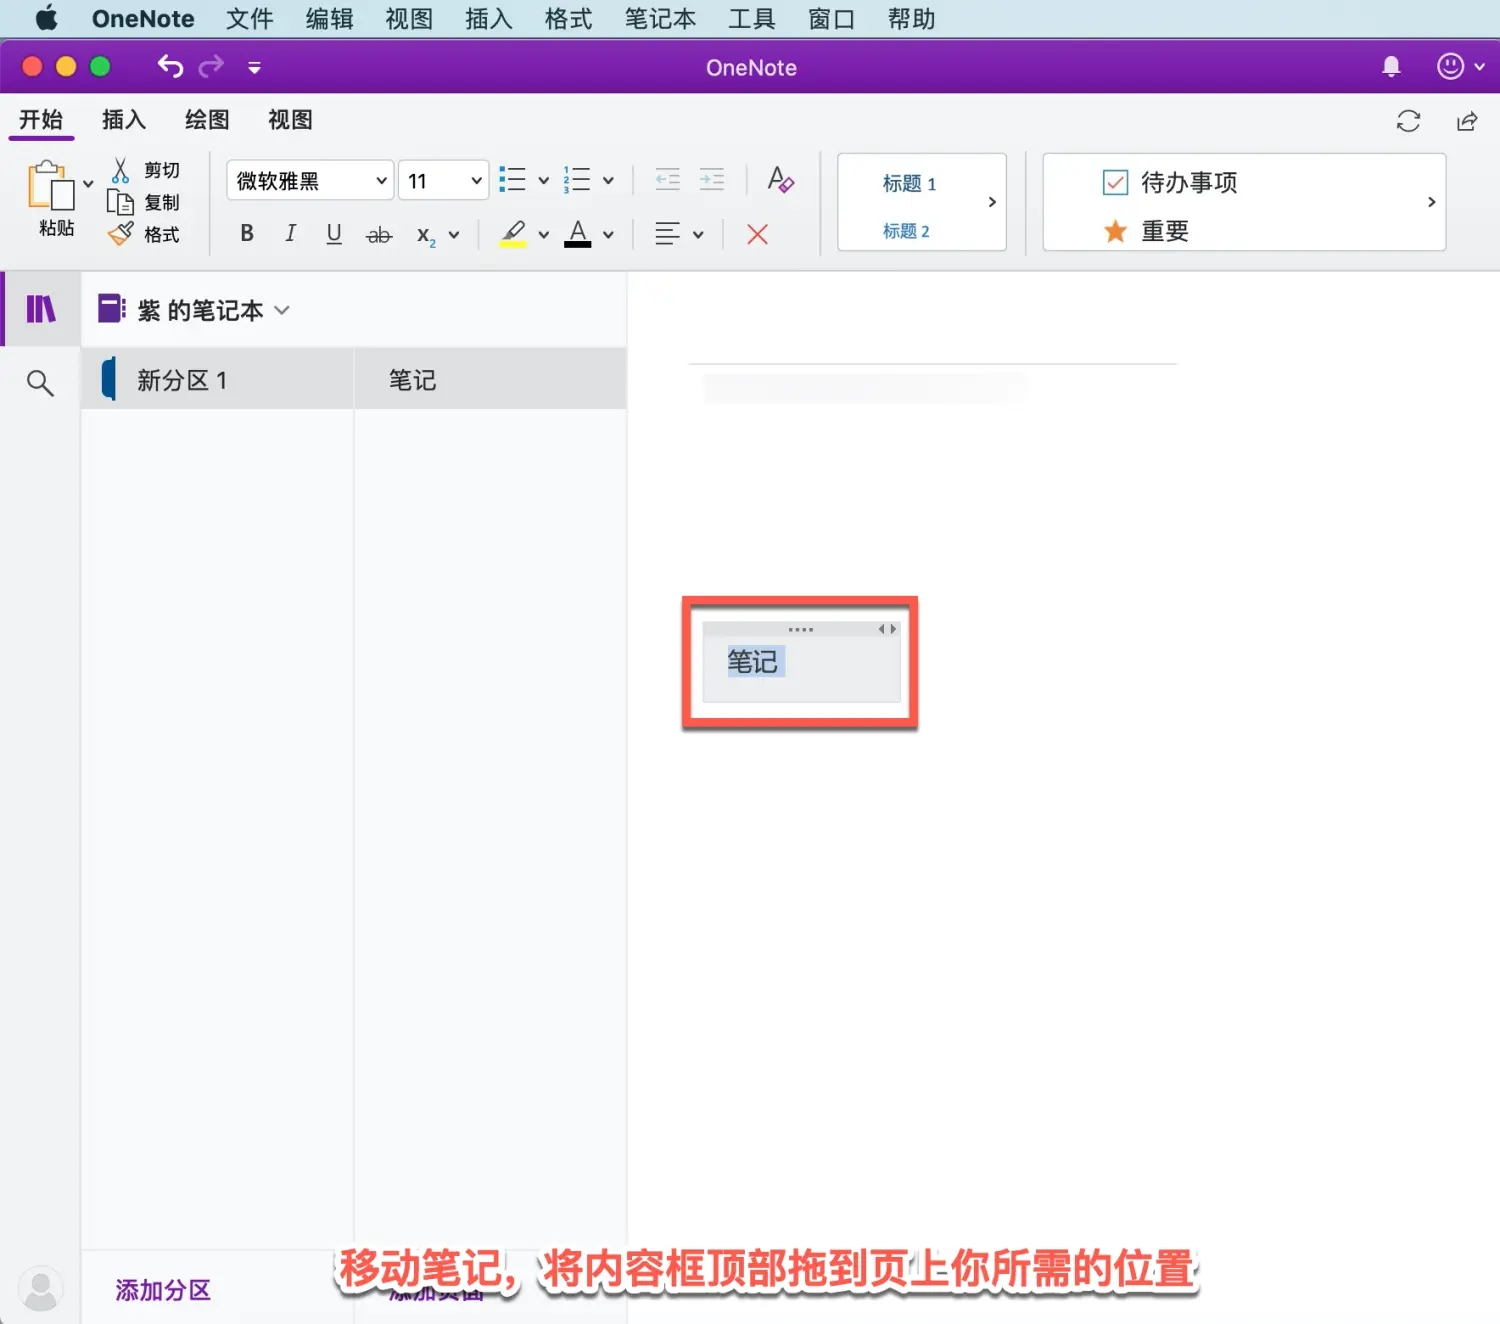Screen dimensions: 1500x1324
Task: Toggle bold formatting
Action: (246, 233)
